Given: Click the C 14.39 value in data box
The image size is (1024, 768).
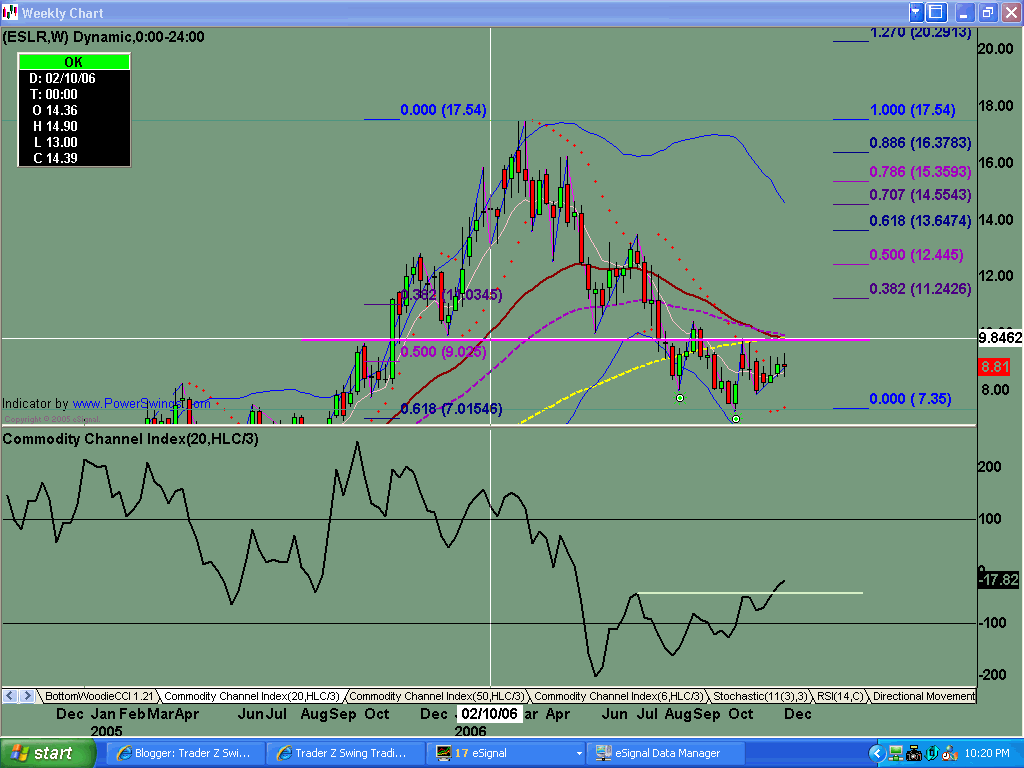Looking at the screenshot, I should coord(55,158).
